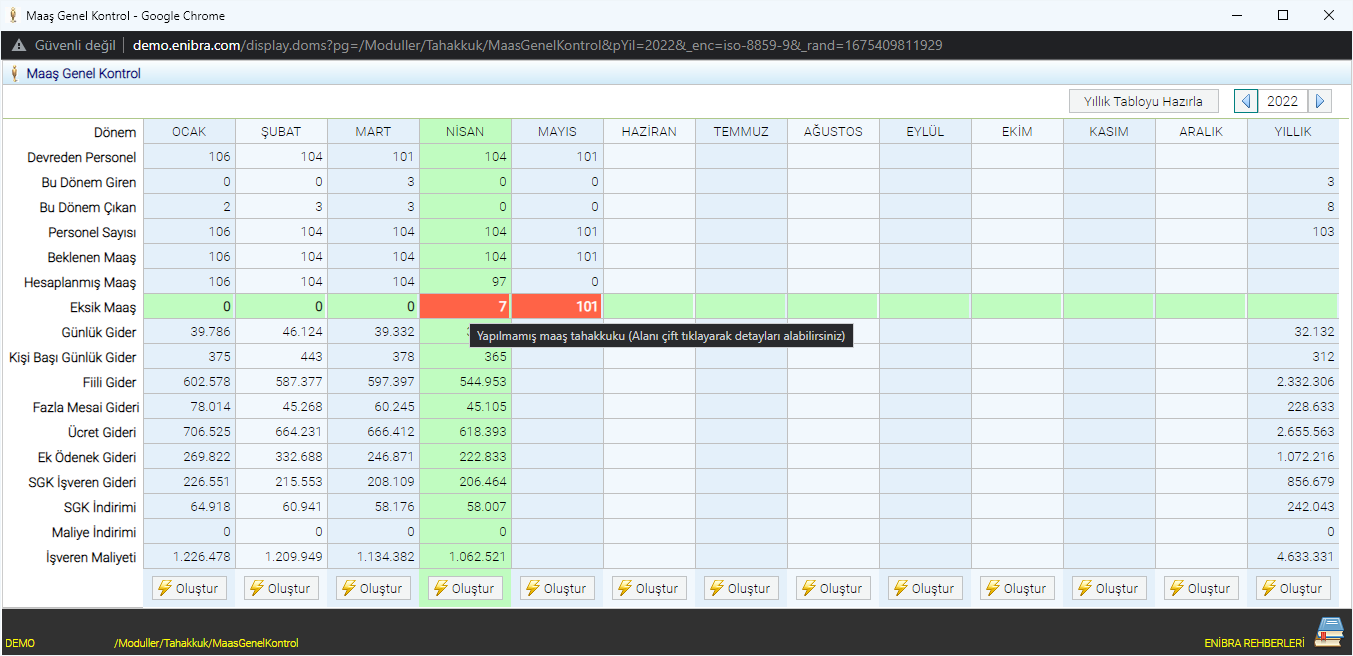Screen dimensions: 1353x656
Task: Click the ENİBRA REHBERLERİ link text
Action: [x=1254, y=643]
